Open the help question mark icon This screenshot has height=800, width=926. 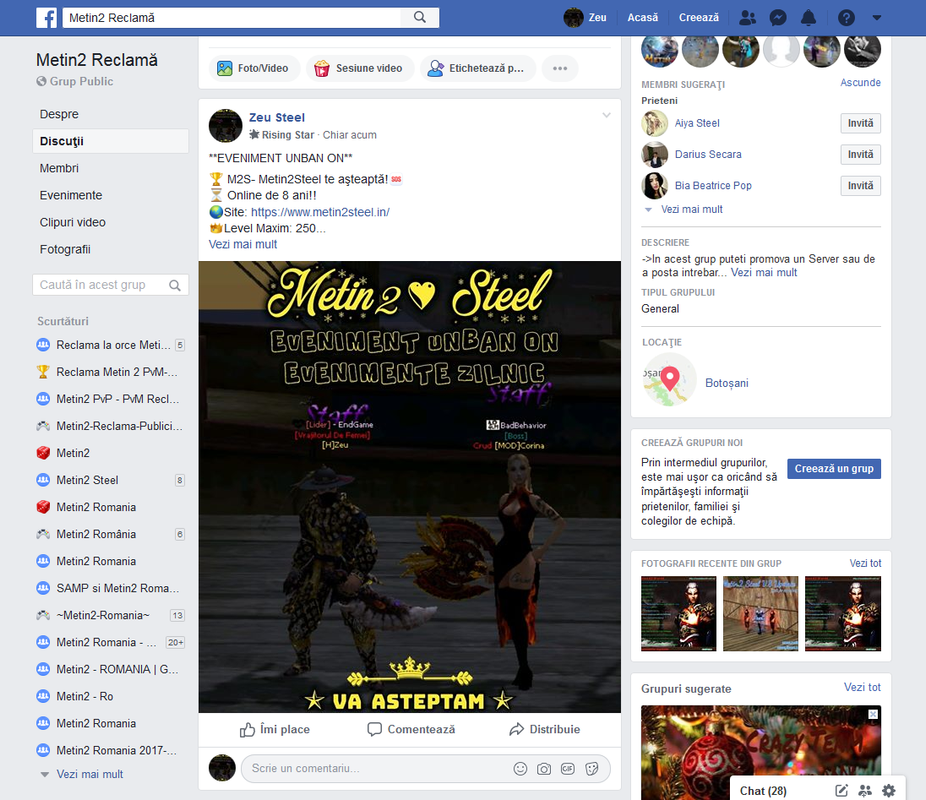pos(846,18)
